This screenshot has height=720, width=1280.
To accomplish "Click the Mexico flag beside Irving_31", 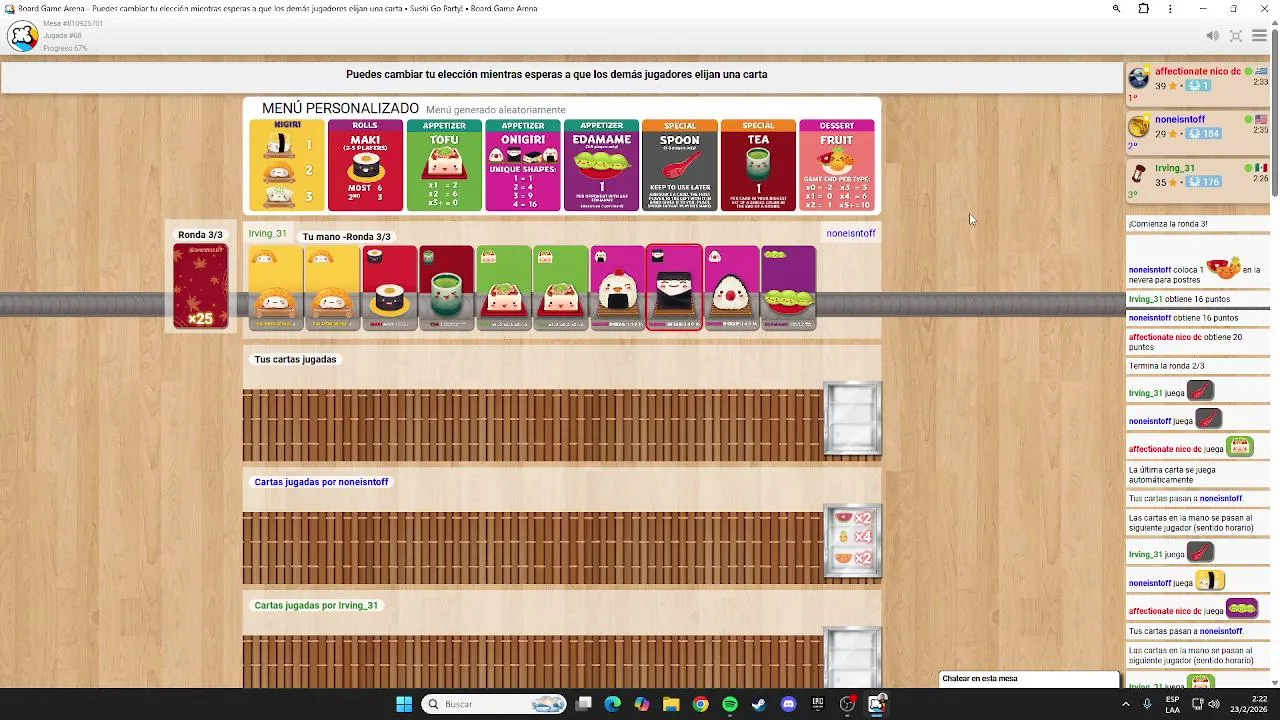I will click(1262, 168).
